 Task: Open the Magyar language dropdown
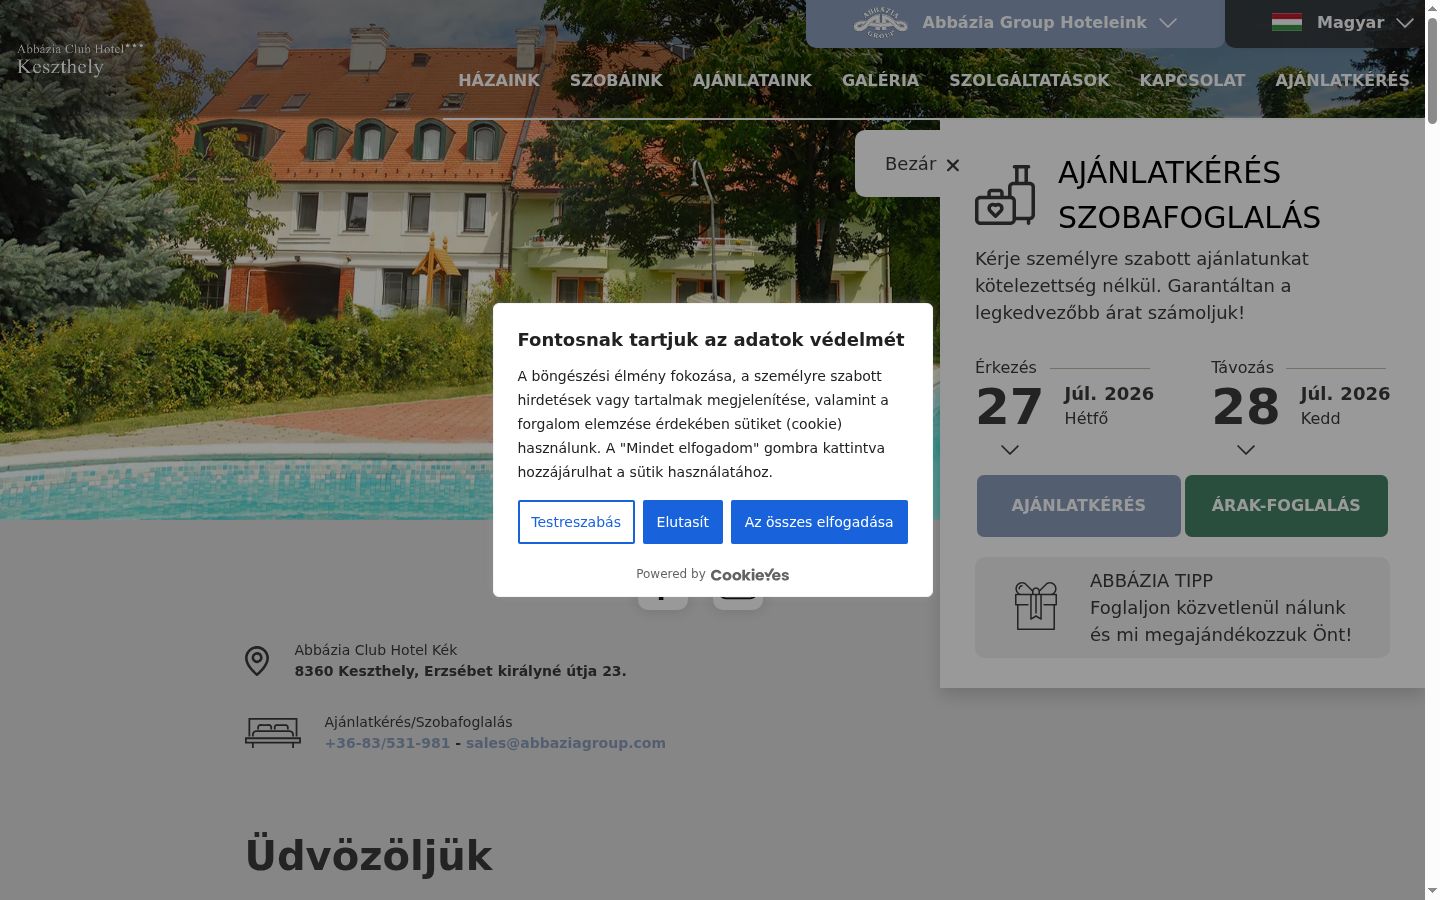click(1342, 23)
